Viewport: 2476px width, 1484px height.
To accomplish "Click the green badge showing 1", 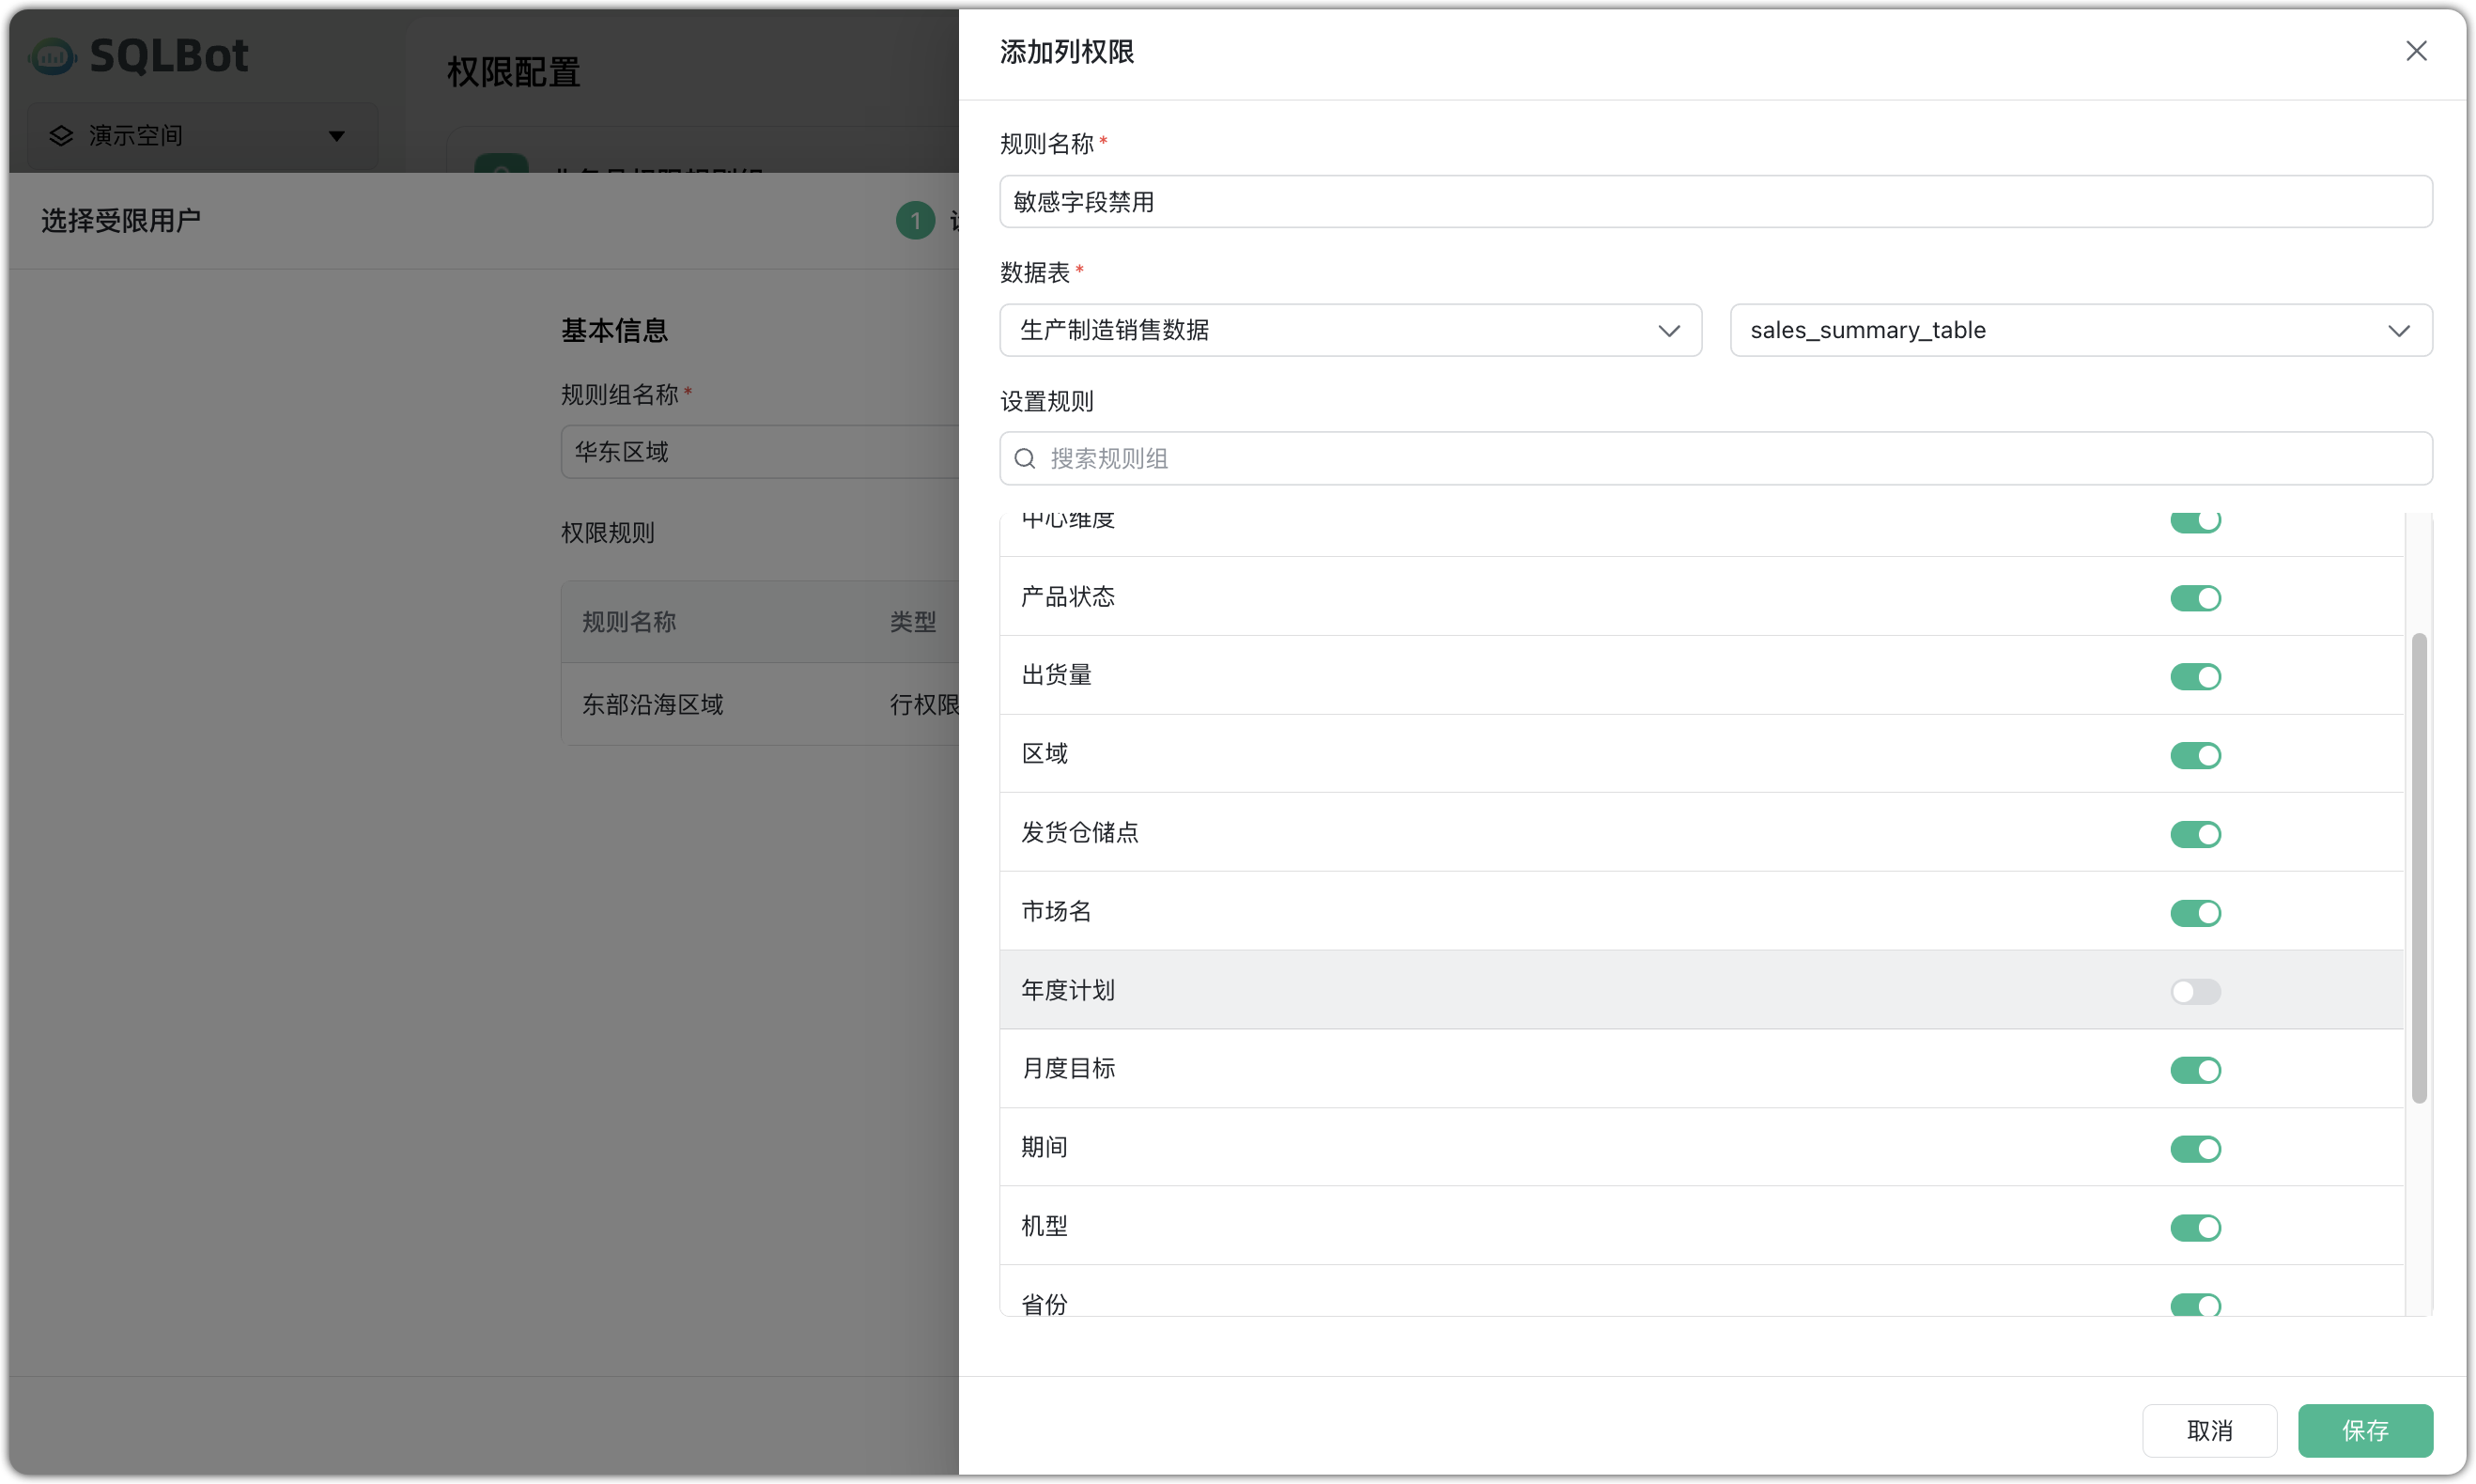I will (x=914, y=220).
